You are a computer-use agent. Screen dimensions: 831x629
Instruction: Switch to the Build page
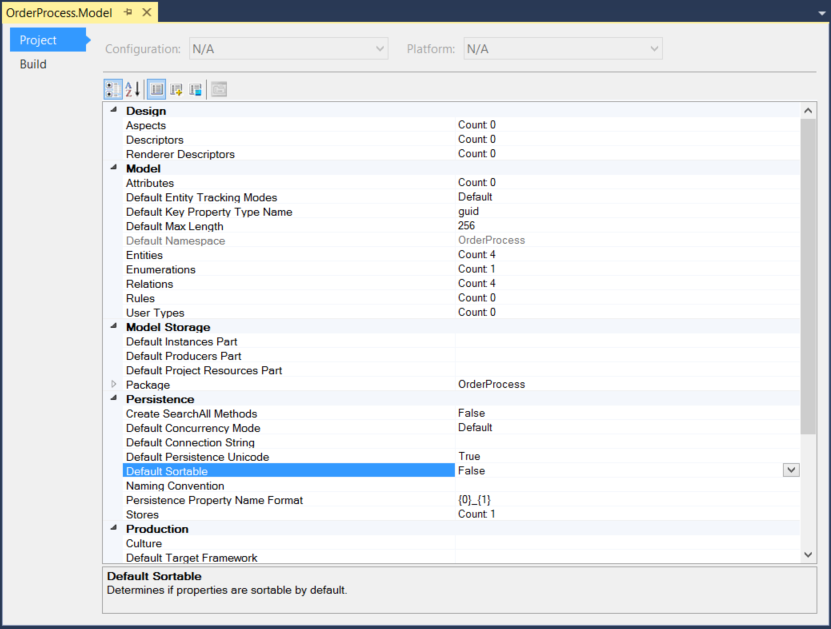[x=33, y=64]
